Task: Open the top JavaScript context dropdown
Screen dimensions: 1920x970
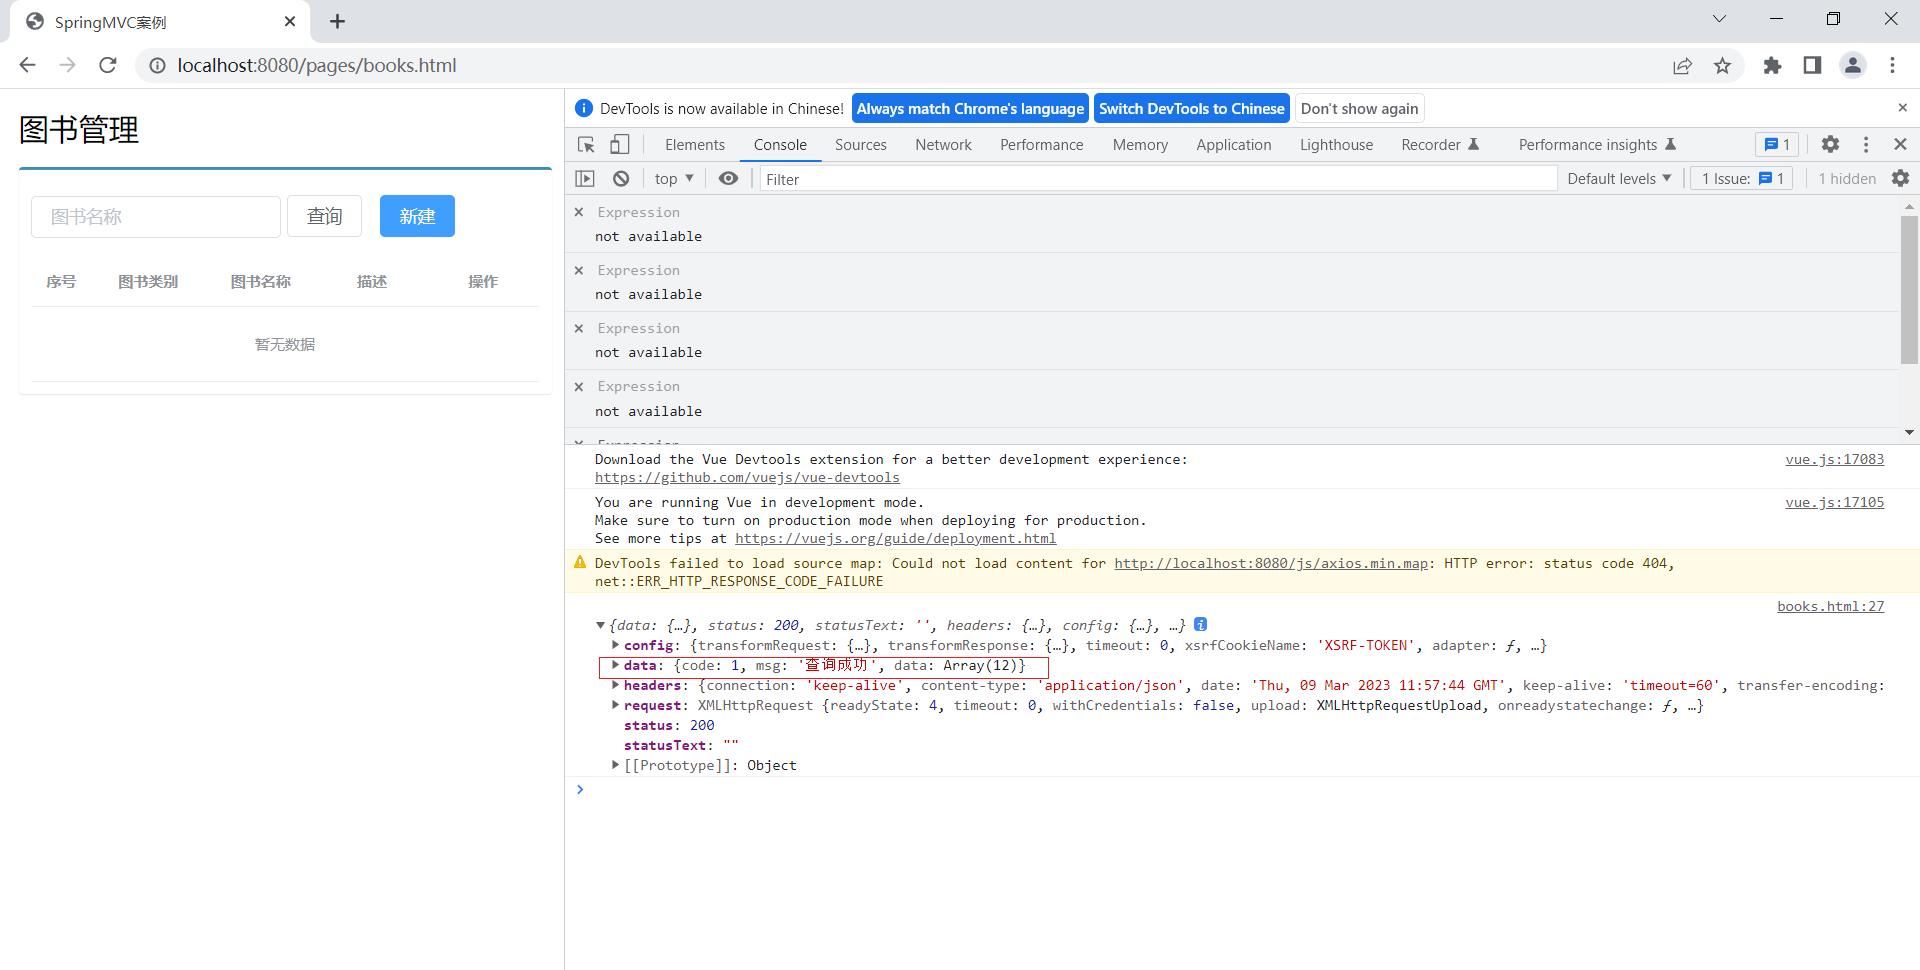Action: pos(673,179)
